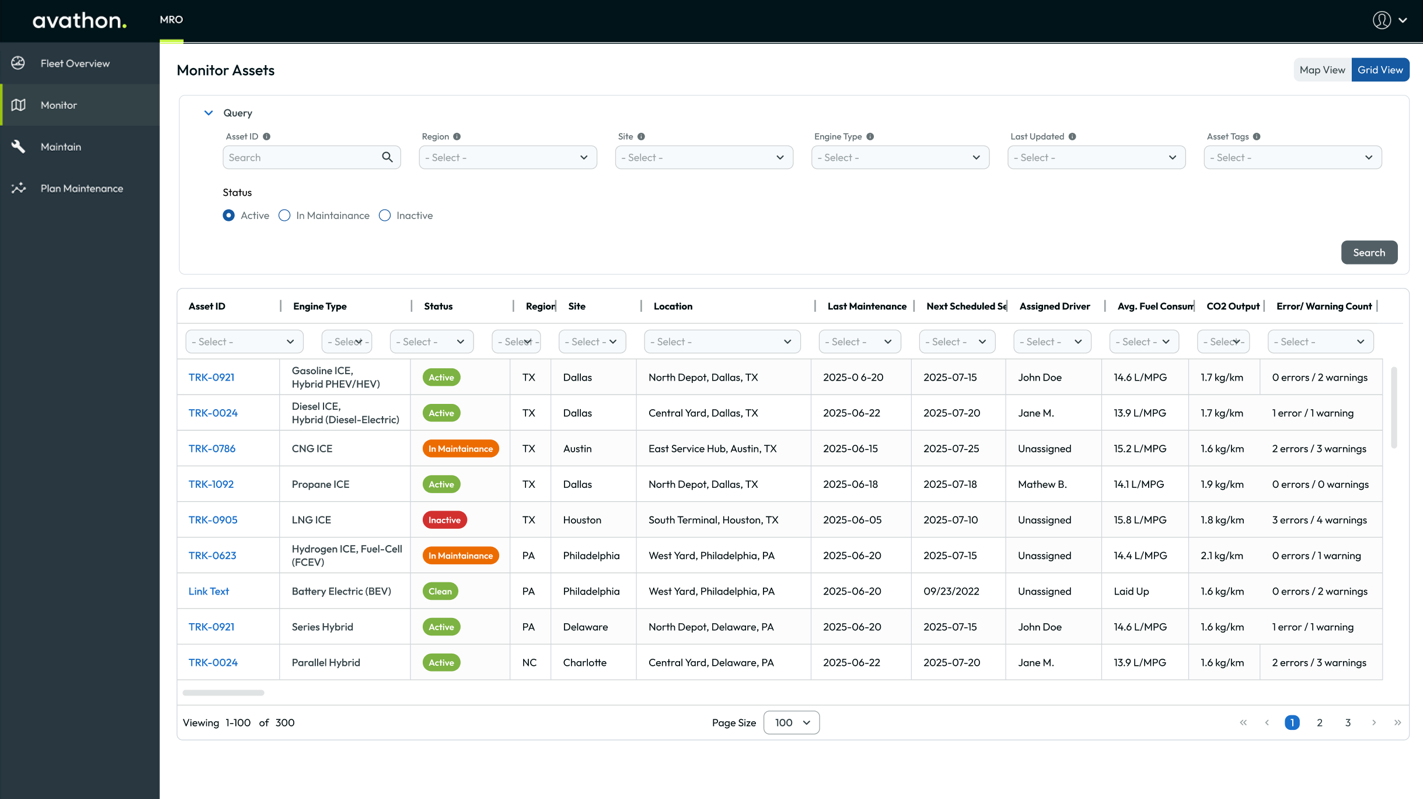The width and height of the screenshot is (1423, 799).
Task: Click the info icon beside Engine Type
Action: click(870, 137)
